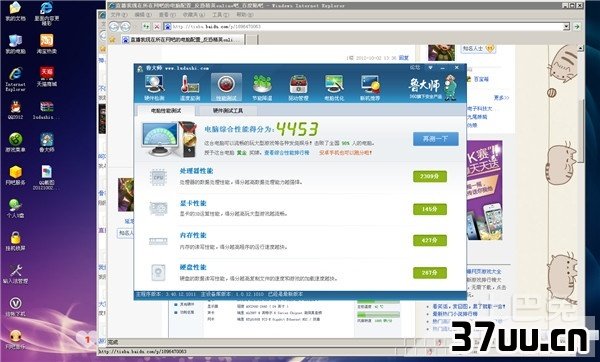
Task: Open 电脑优化 computer optimization icon
Action: pos(334,87)
